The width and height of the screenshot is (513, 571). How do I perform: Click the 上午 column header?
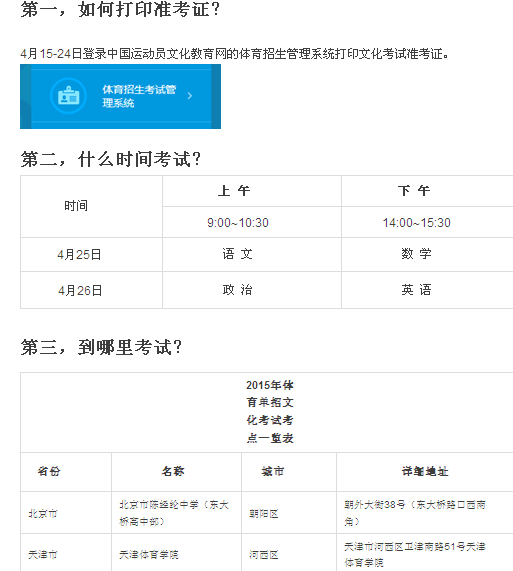252,191
